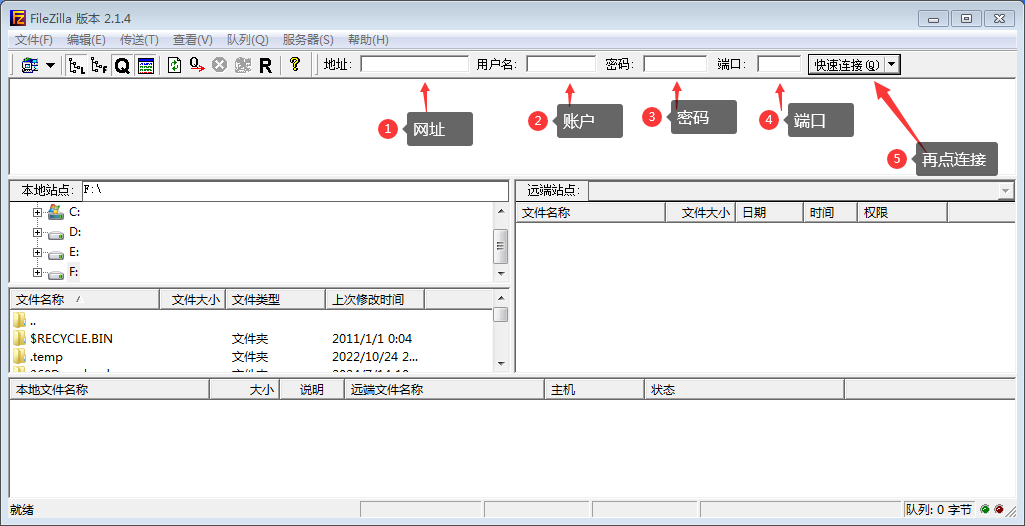Click the 端口 port input field
This screenshot has height=526, width=1025.
779,64
